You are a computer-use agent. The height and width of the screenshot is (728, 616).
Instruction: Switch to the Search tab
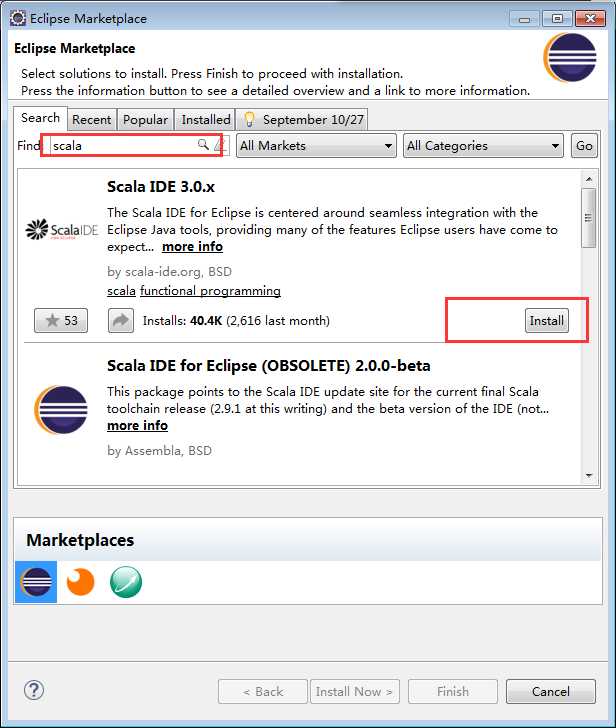40,118
